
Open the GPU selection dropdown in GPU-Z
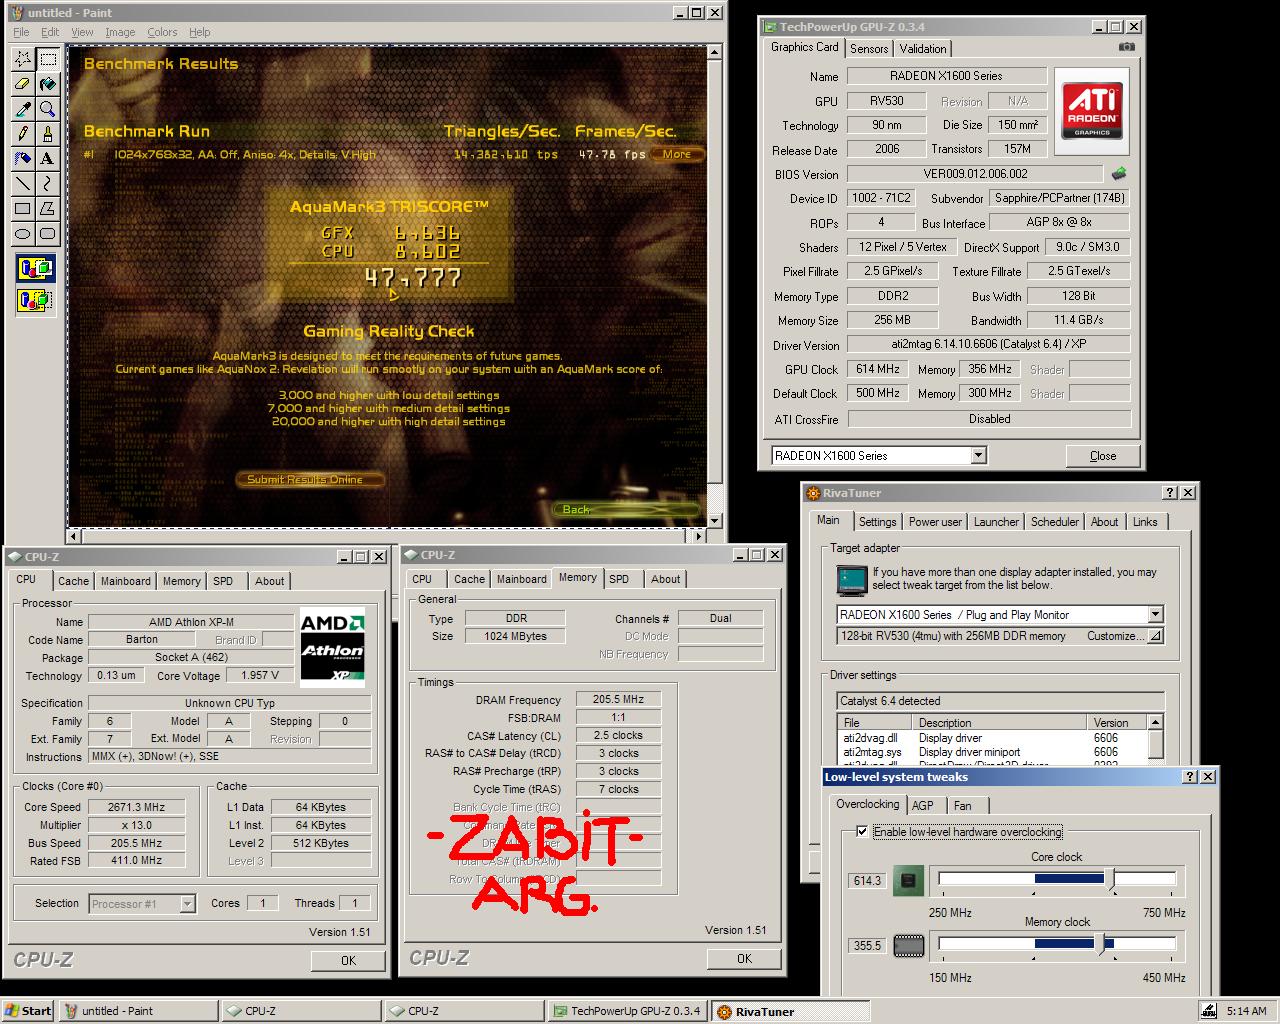coord(978,455)
